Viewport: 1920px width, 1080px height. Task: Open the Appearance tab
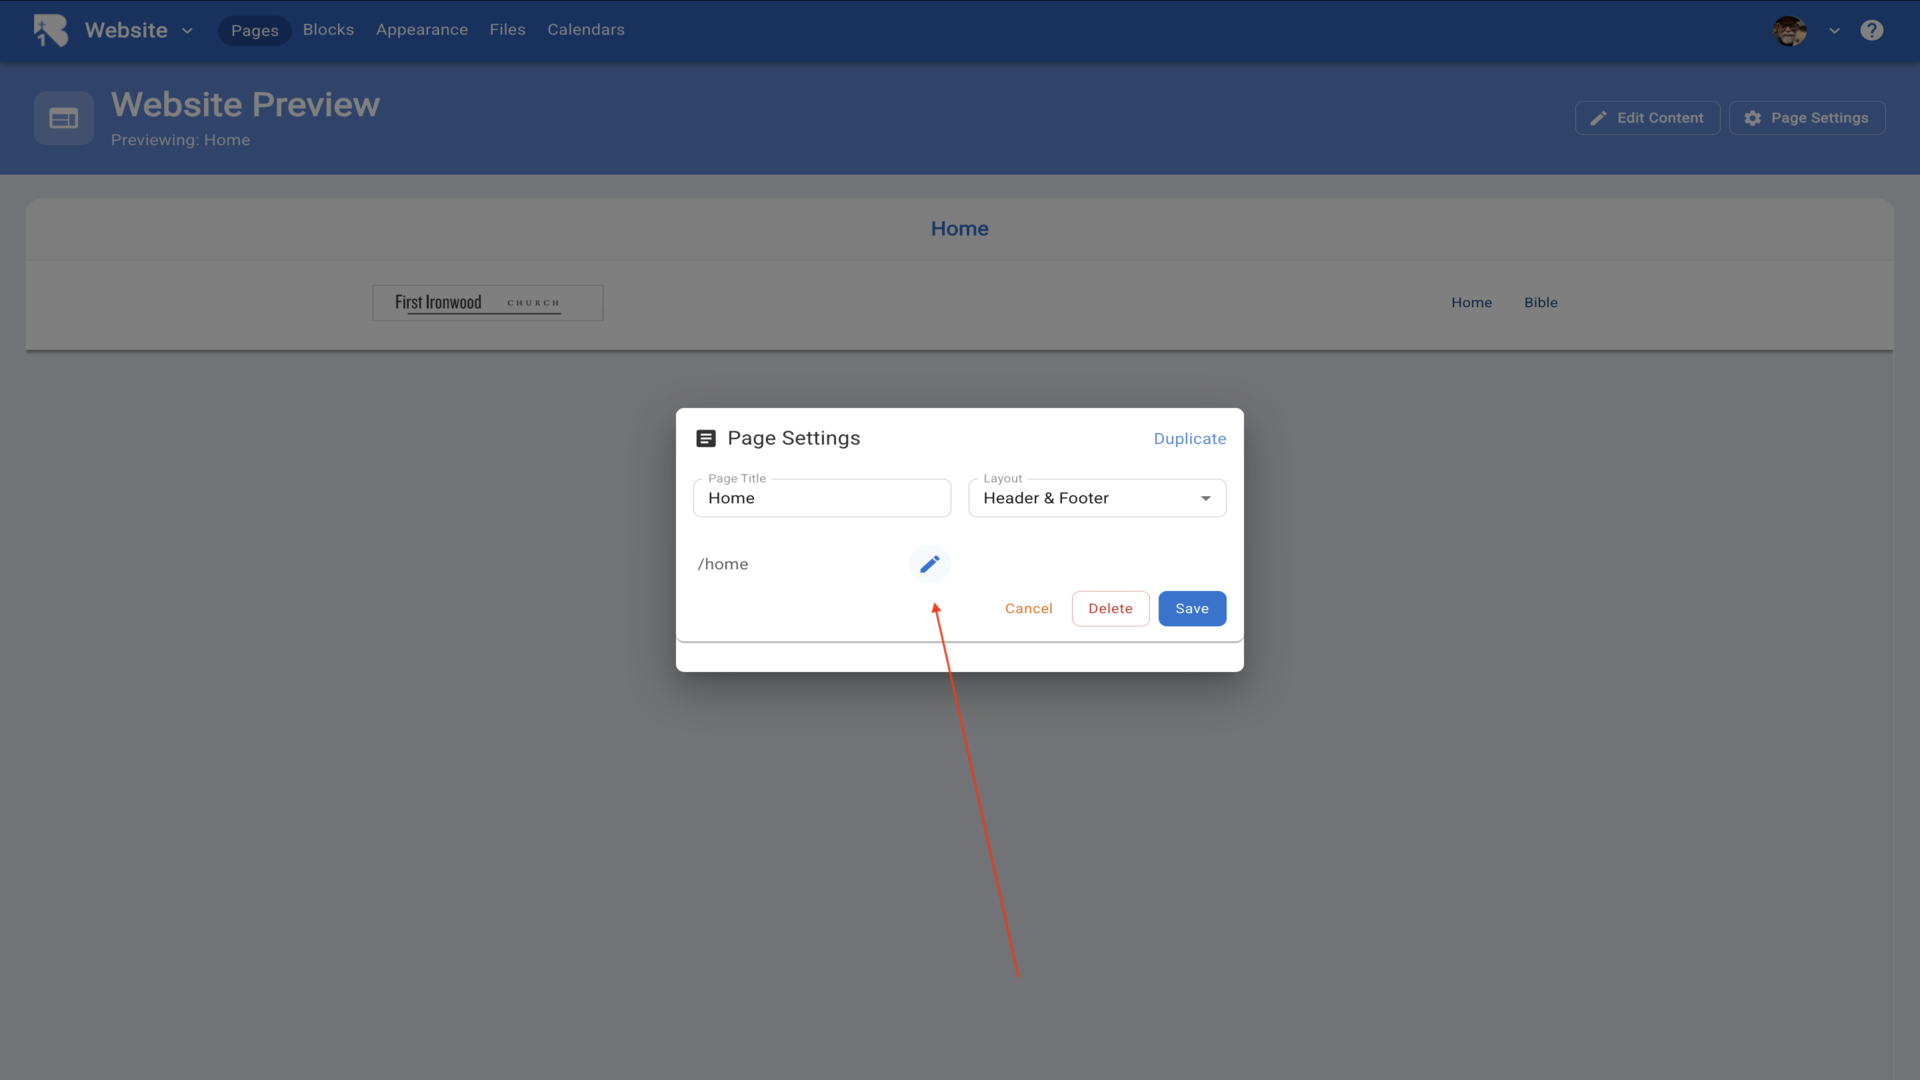tap(421, 30)
